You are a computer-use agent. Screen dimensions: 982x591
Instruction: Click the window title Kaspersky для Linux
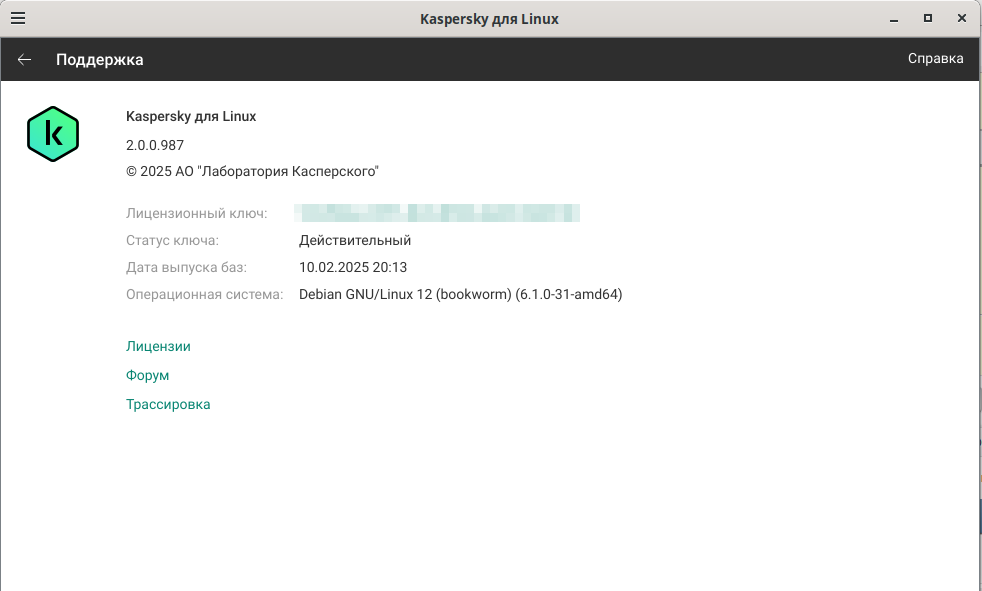pos(489,19)
